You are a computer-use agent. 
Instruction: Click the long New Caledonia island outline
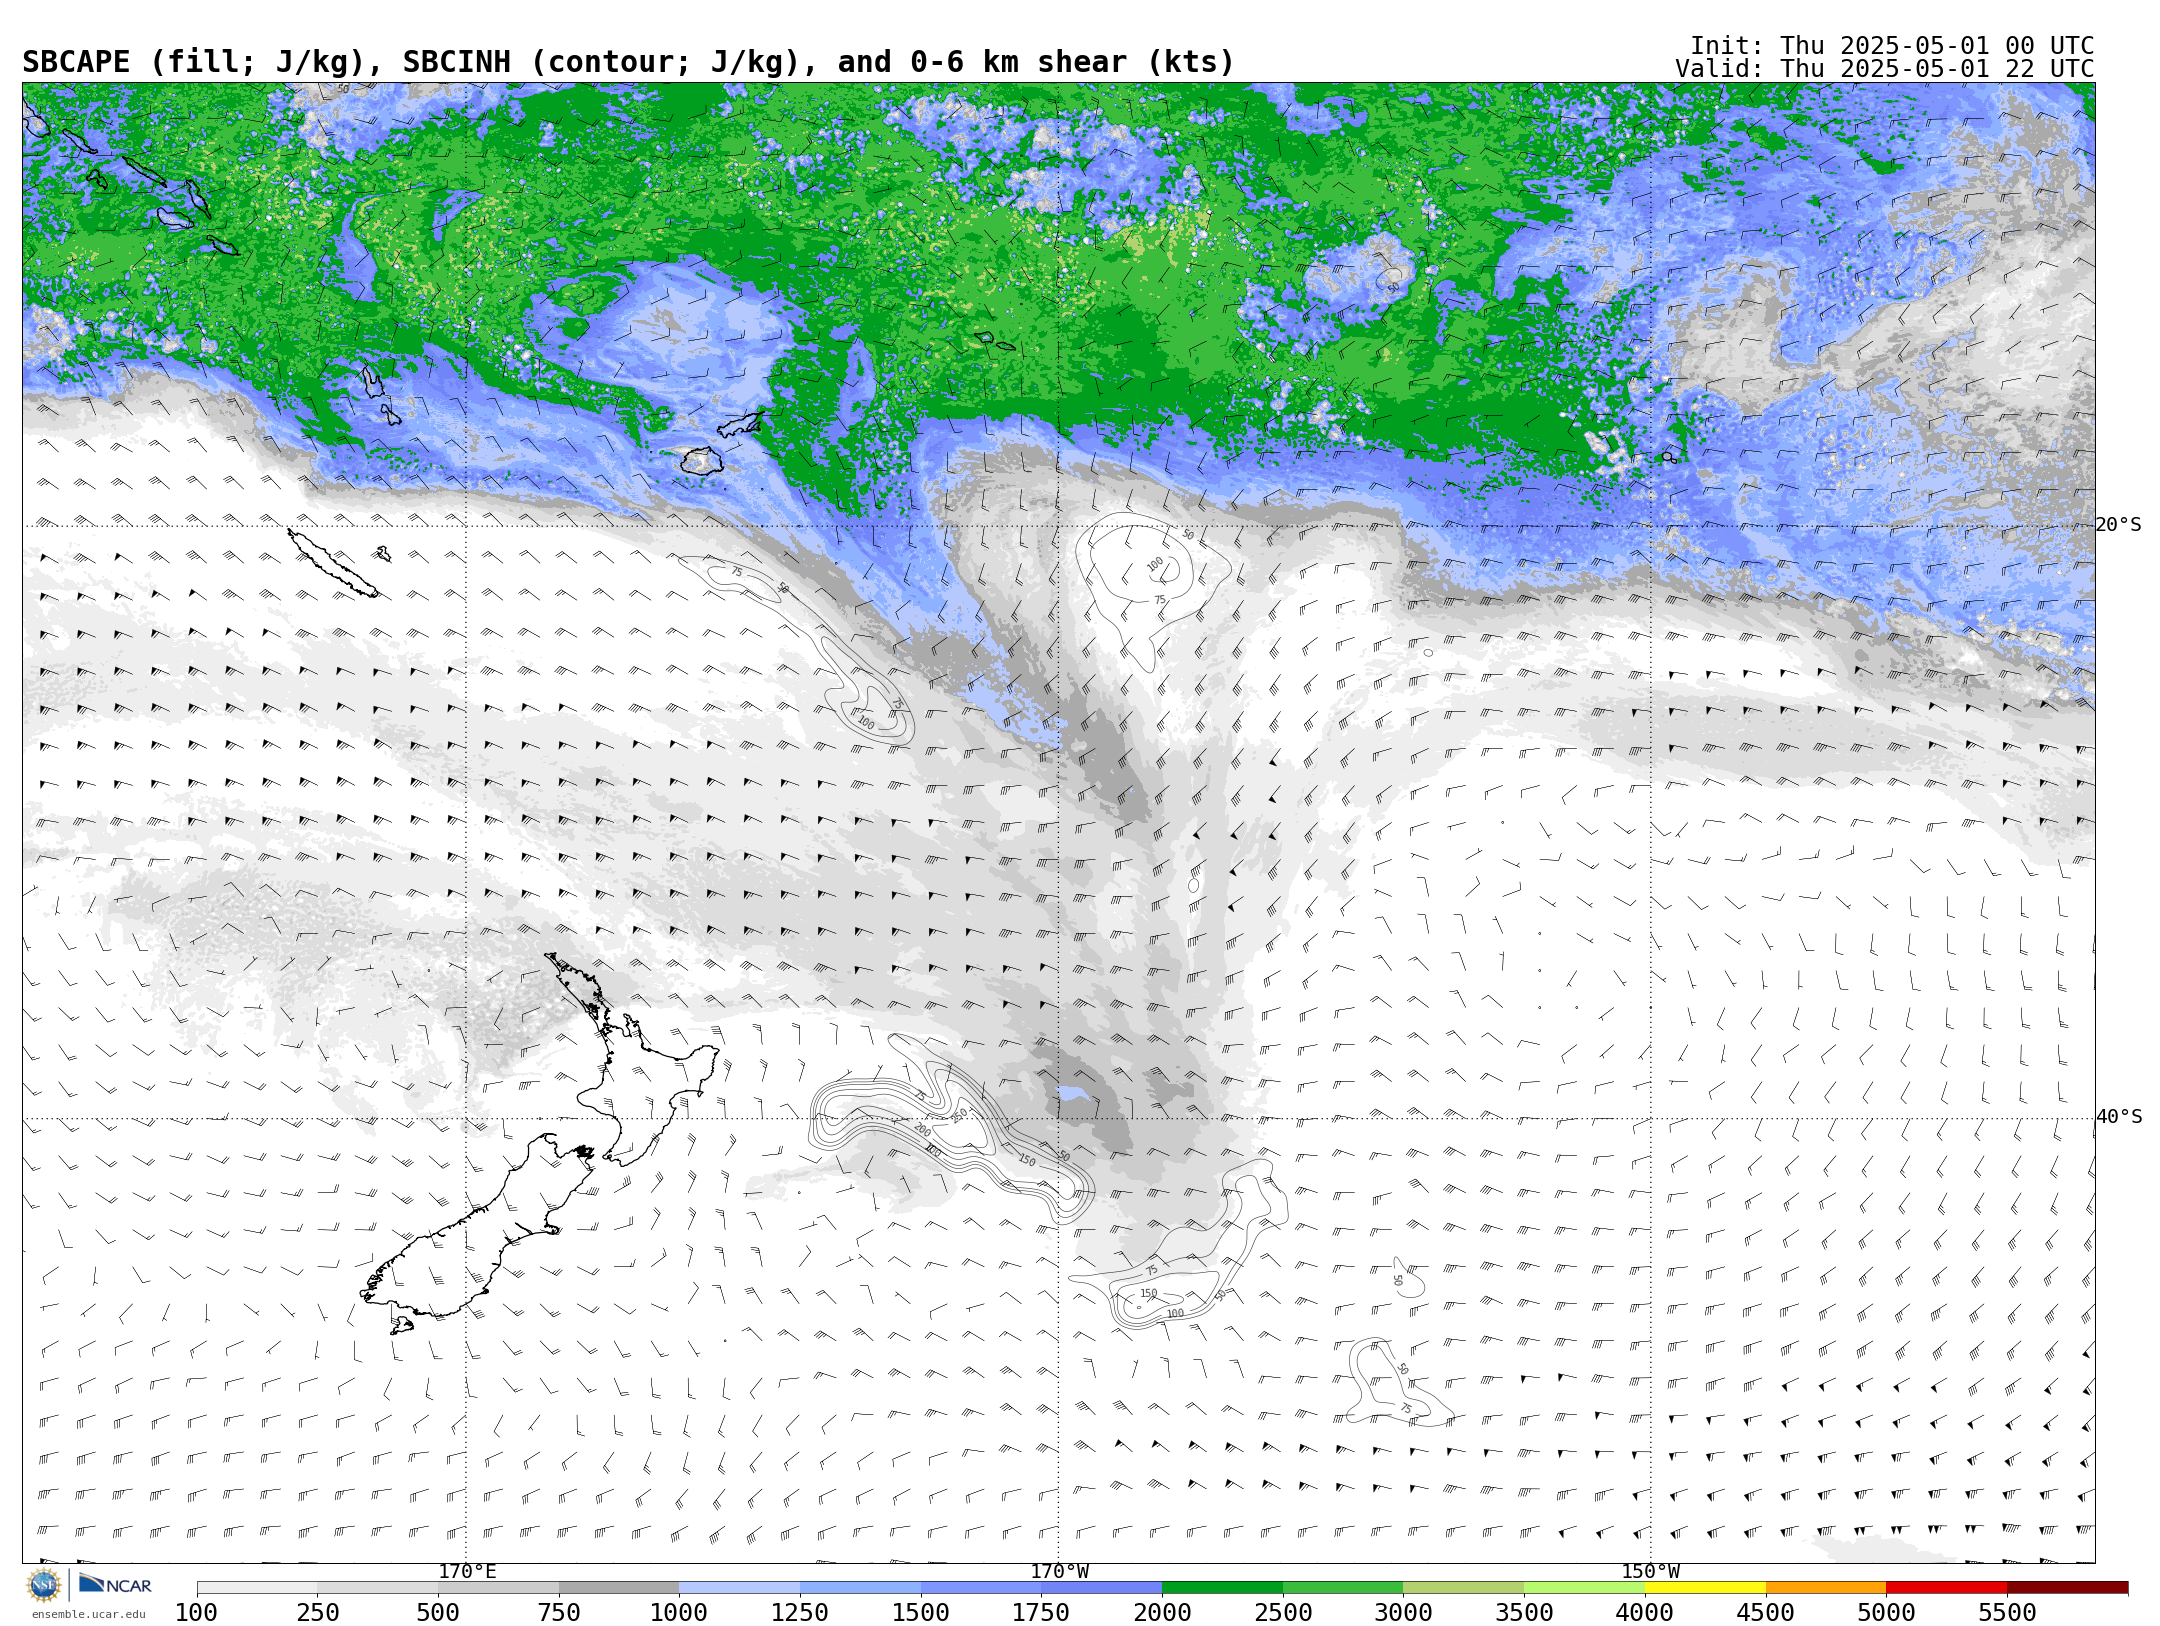tap(332, 563)
